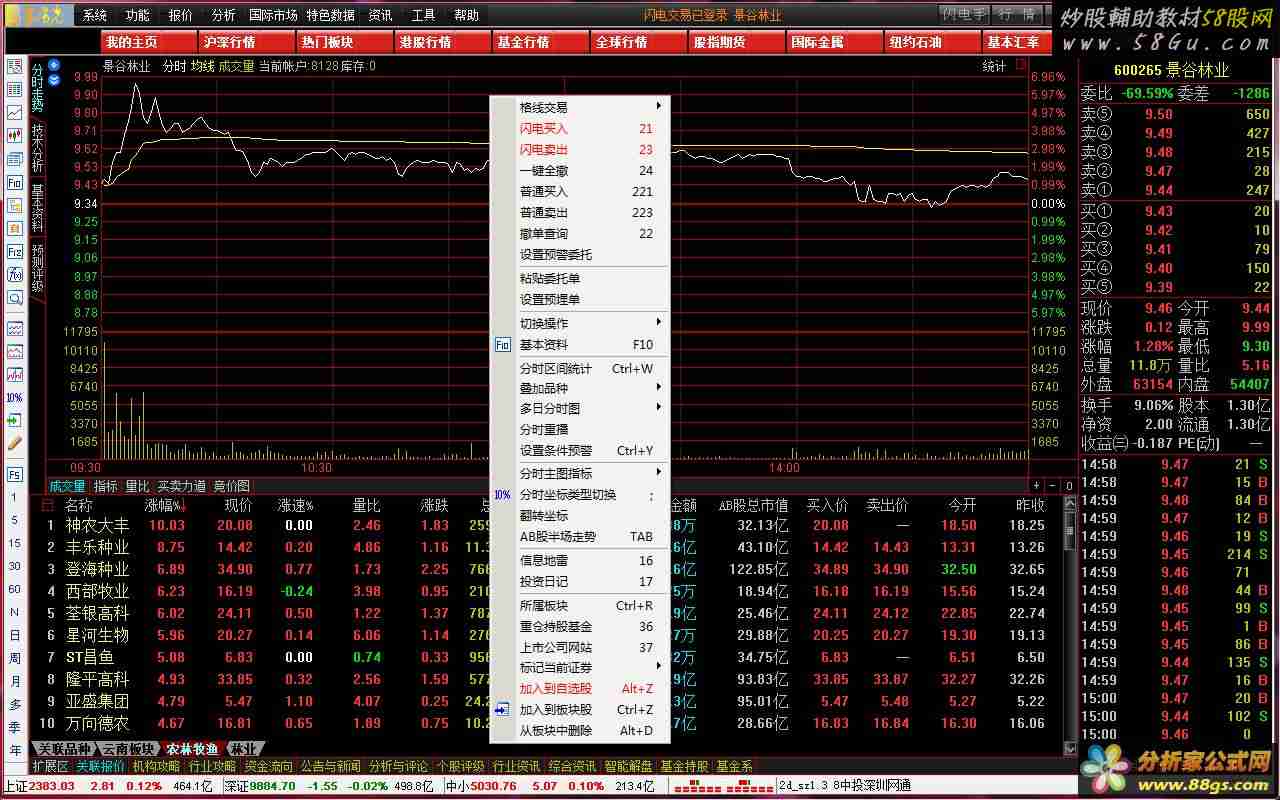
Task: Click the F10 icon in the left sidebar
Action: click(15, 183)
